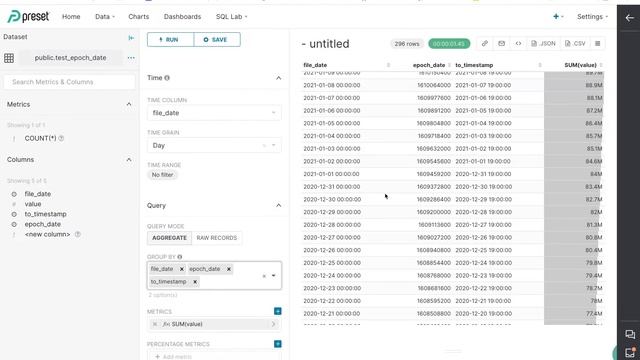640x360 pixels.
Task: Export results as JSON
Action: click(543, 43)
